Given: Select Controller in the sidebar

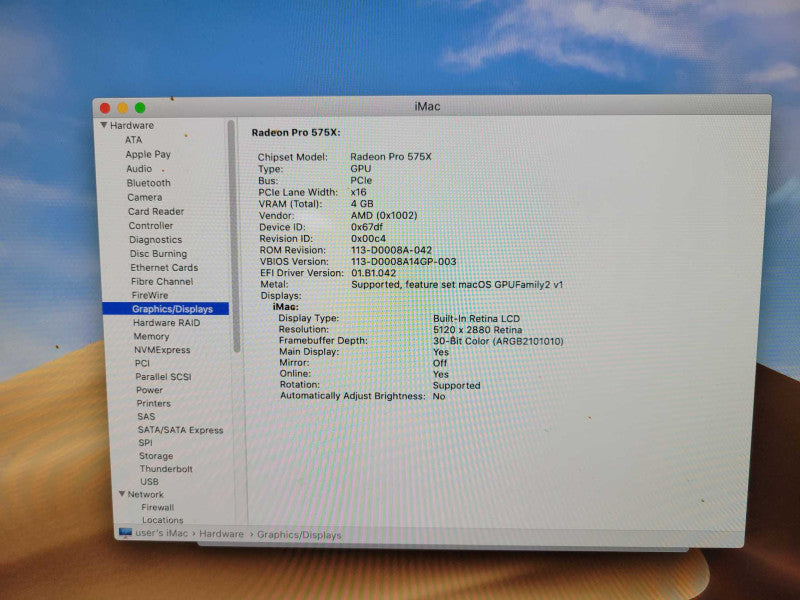Looking at the screenshot, I should coord(151,226).
